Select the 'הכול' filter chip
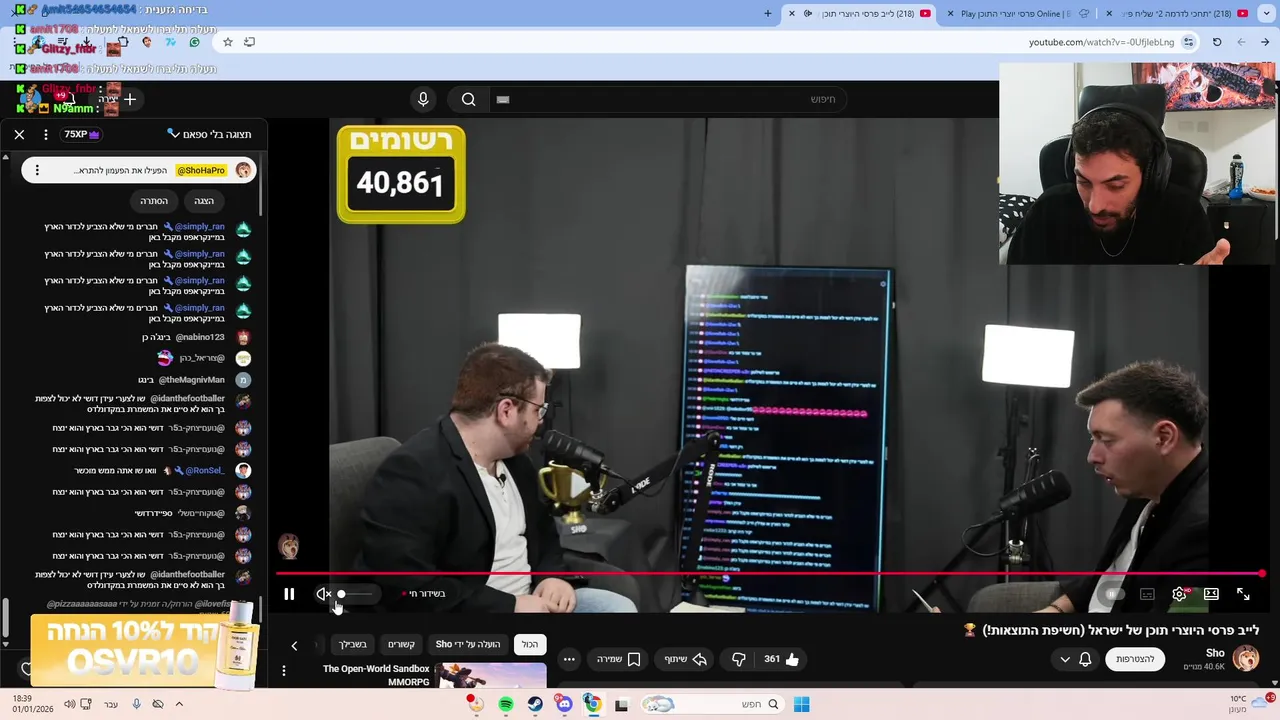The height and width of the screenshot is (720, 1280). [x=529, y=645]
